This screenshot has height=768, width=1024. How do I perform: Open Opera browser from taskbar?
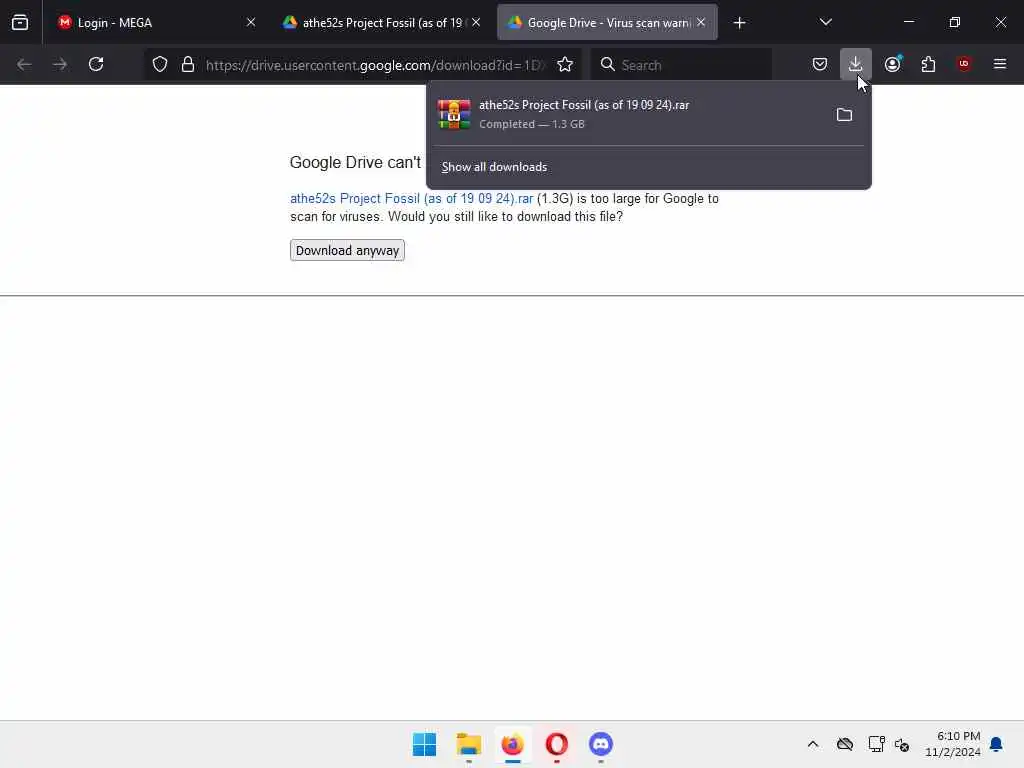pyautogui.click(x=556, y=744)
